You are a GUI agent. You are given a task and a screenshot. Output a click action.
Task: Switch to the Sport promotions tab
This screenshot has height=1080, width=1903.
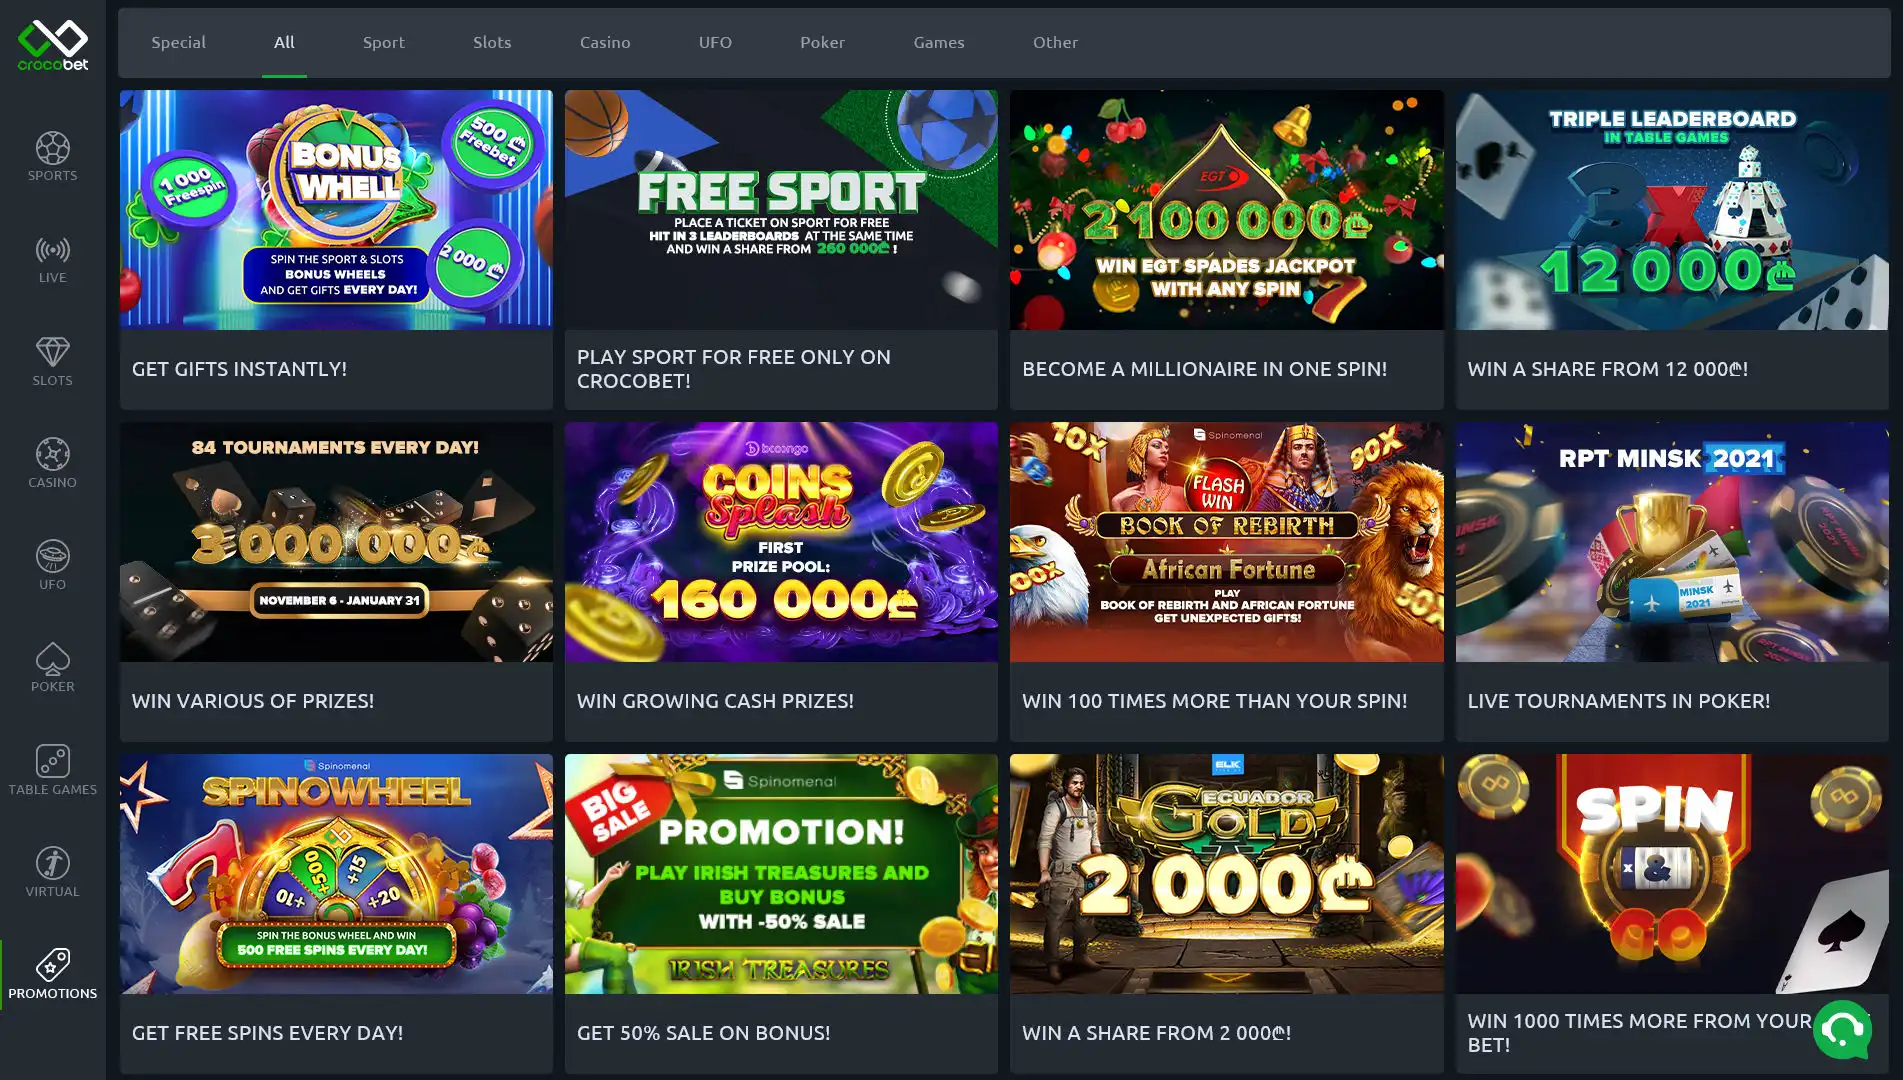[384, 42]
